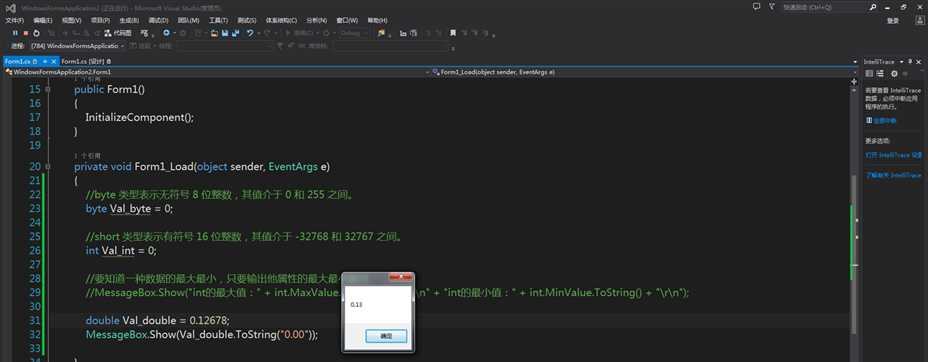Stop debugging with the red square icon
This screenshot has height=362, width=928.
[x=25, y=33]
